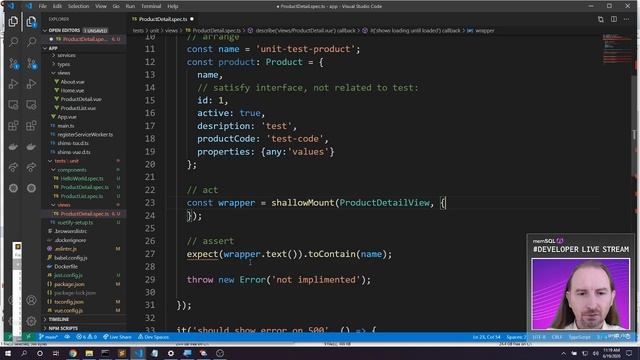Screen dimensions: 640x360
Task: Click line number 23 in the gutter
Action: pos(150,203)
